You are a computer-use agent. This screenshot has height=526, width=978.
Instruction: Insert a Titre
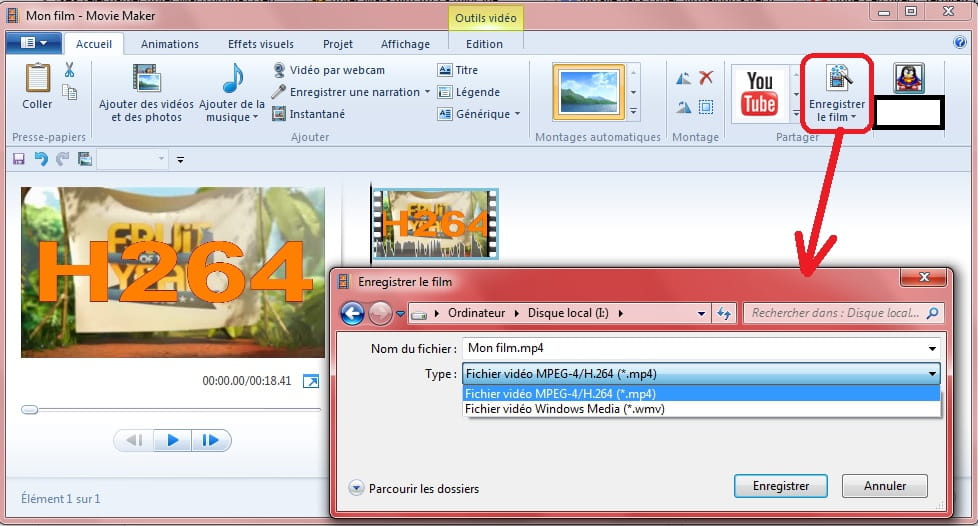[458, 70]
